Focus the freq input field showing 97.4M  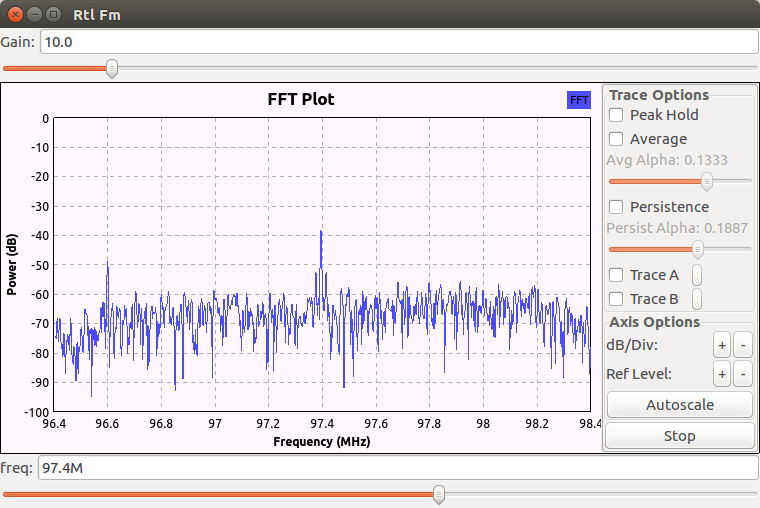coord(398,468)
